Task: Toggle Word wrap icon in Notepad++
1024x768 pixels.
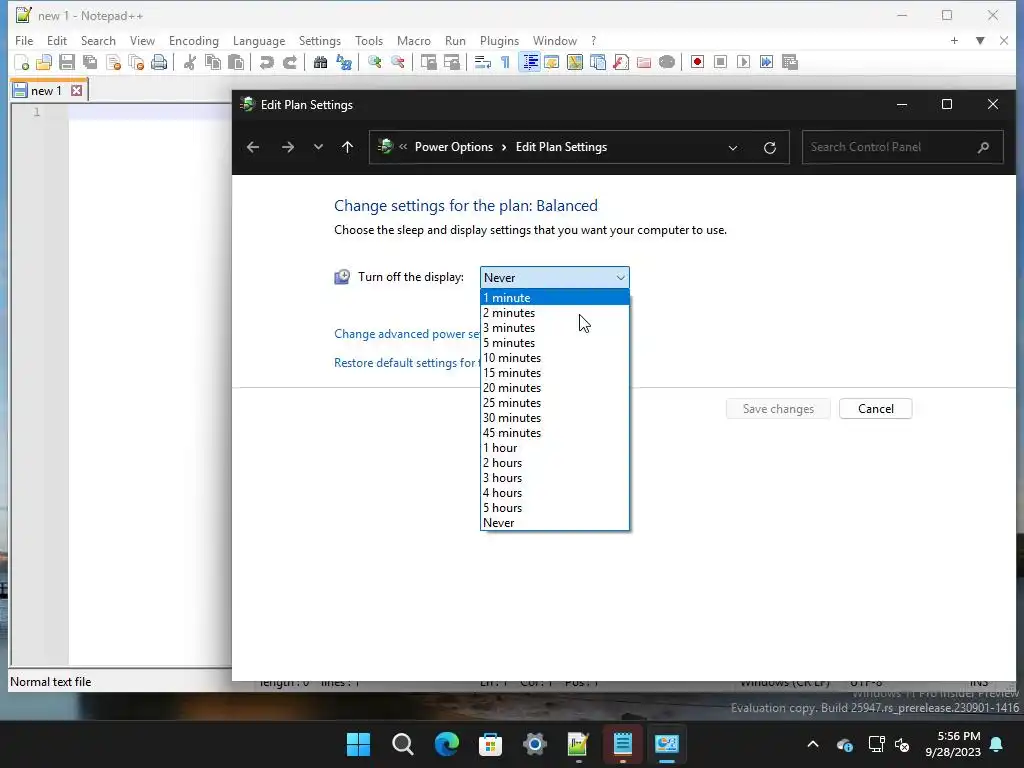Action: (x=483, y=62)
